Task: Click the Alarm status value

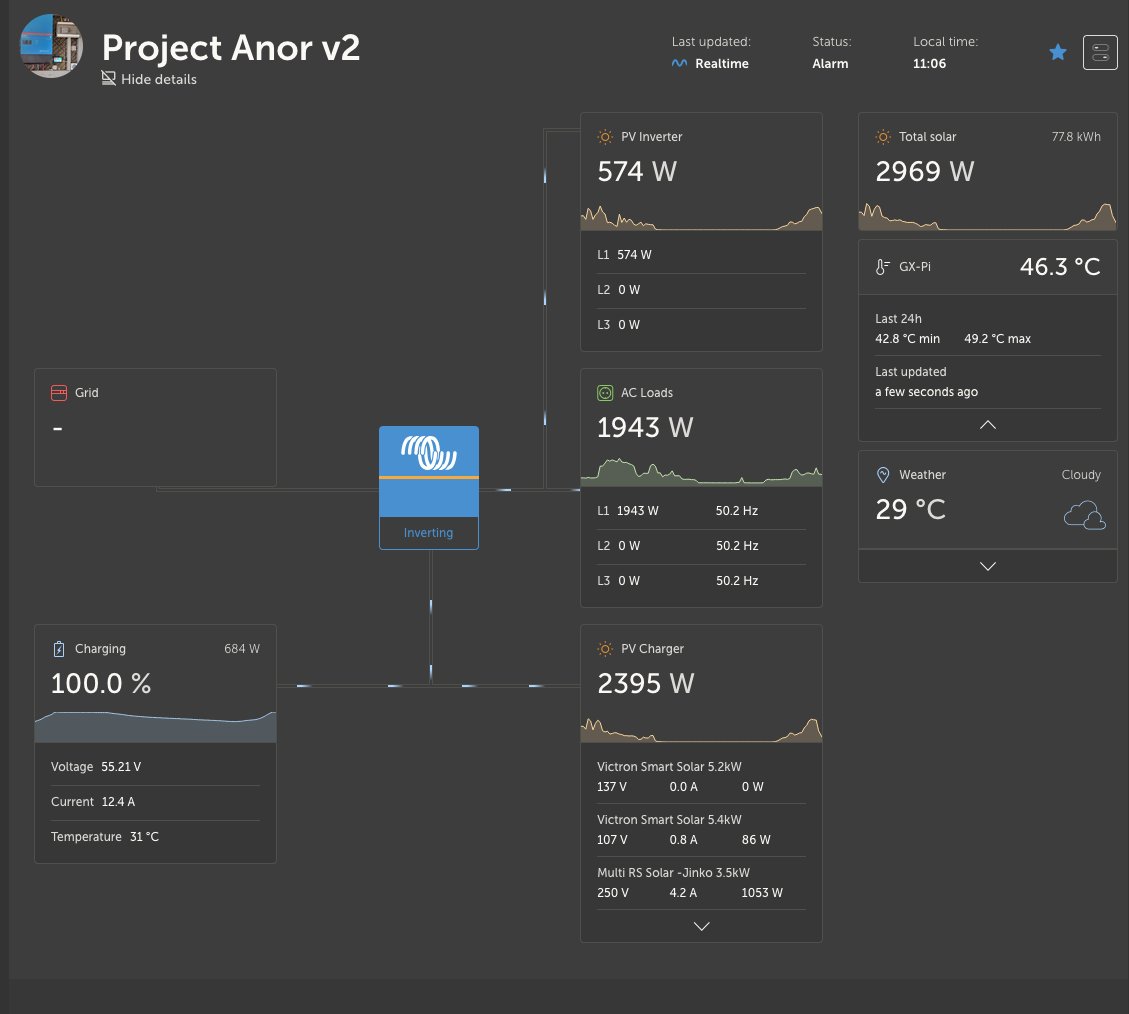Action: pyautogui.click(x=830, y=64)
